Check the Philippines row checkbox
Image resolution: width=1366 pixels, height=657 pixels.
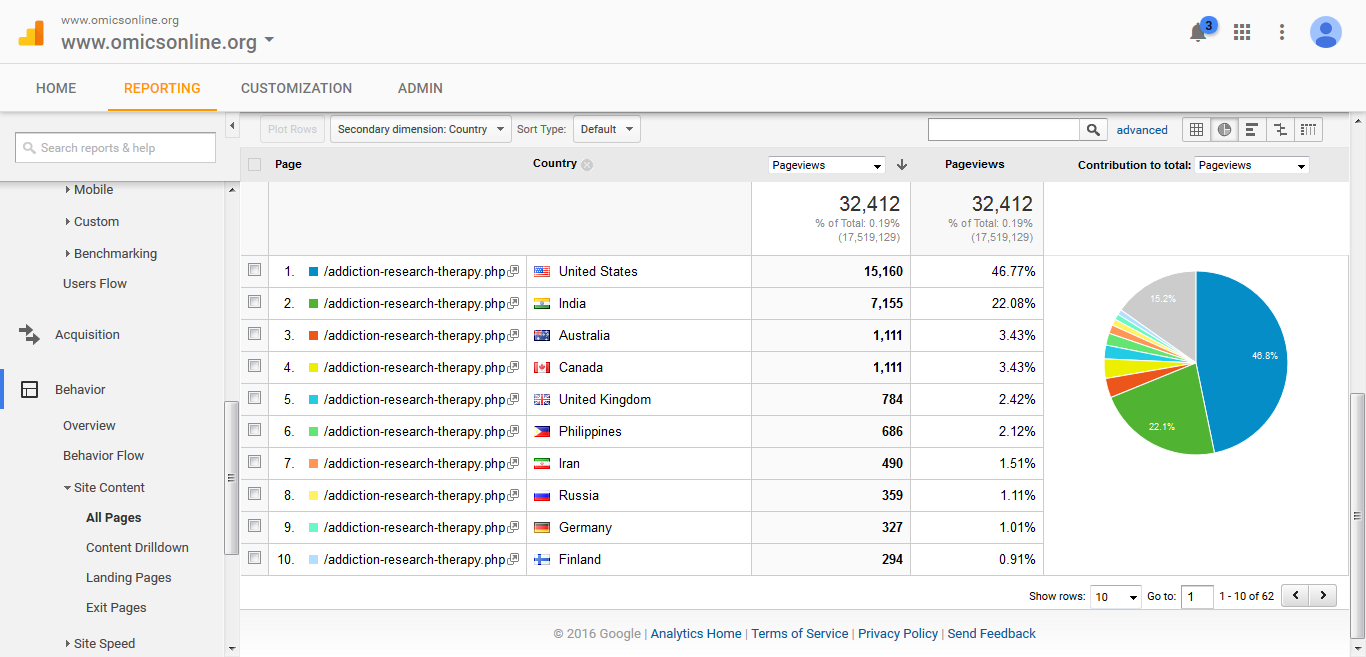[254, 430]
